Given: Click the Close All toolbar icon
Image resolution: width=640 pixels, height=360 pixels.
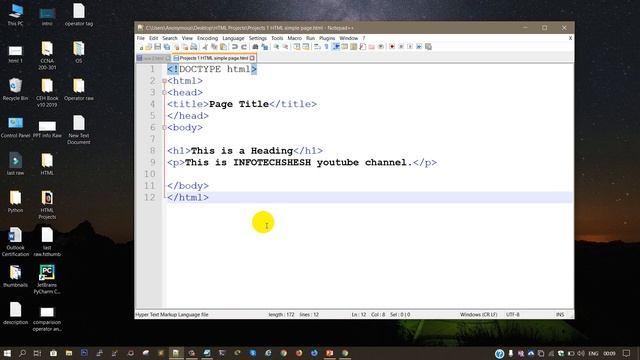Looking at the screenshot, I should pos(185,47).
